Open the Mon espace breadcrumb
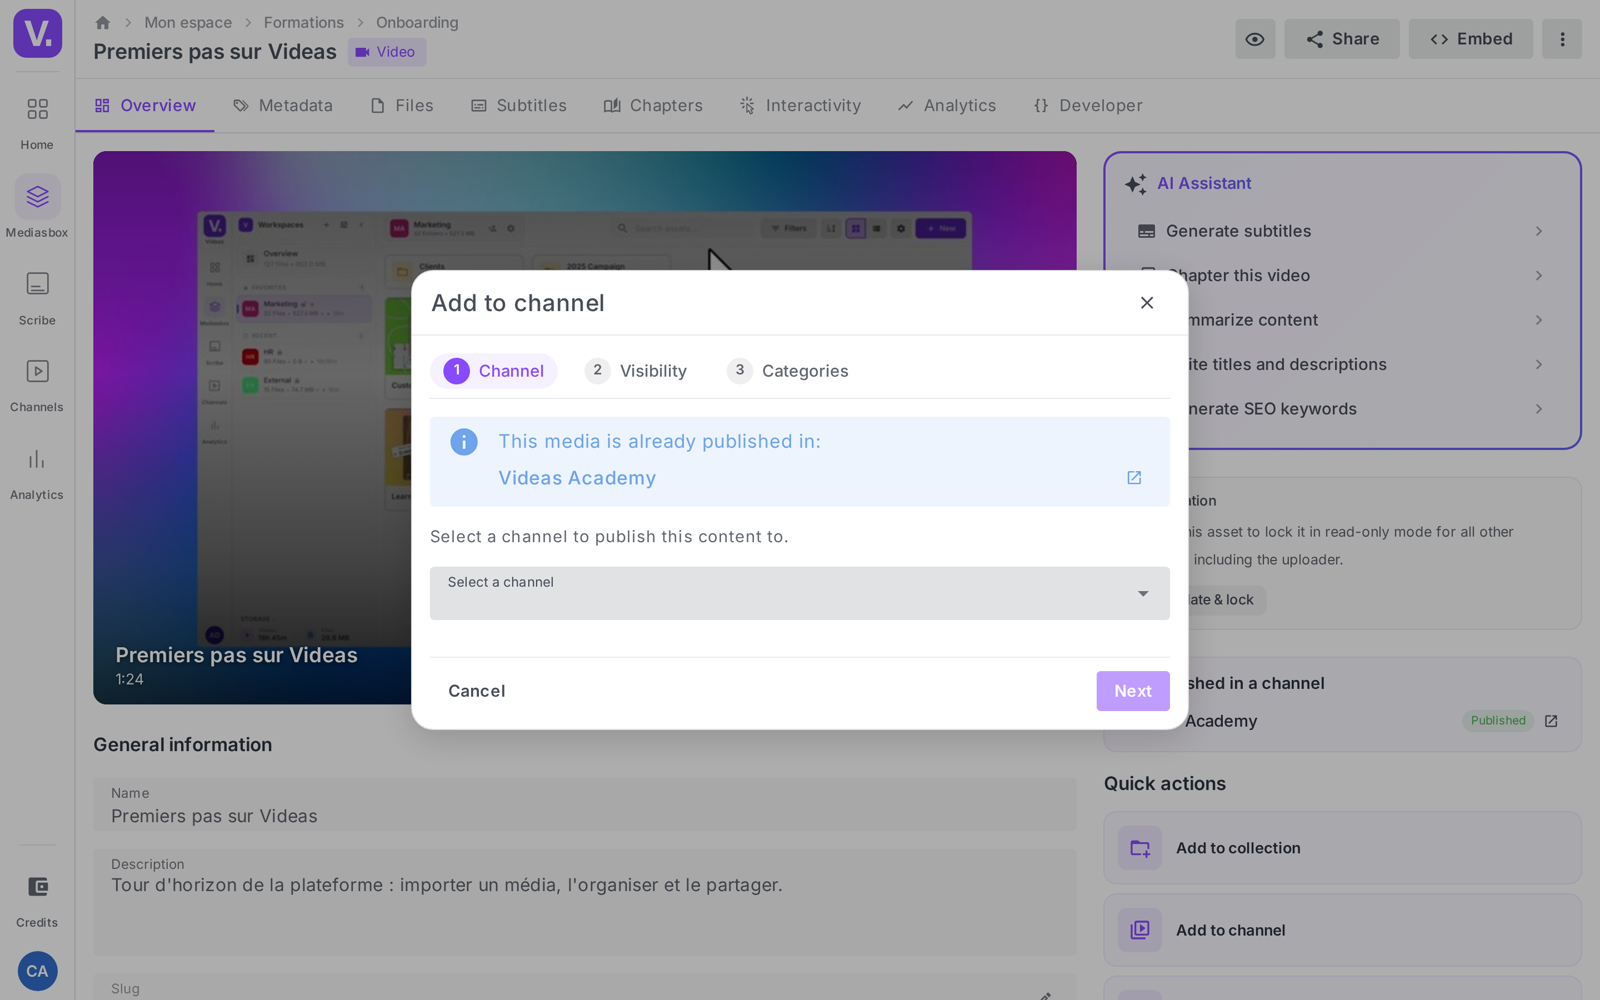The height and width of the screenshot is (1000, 1600). 188,22
